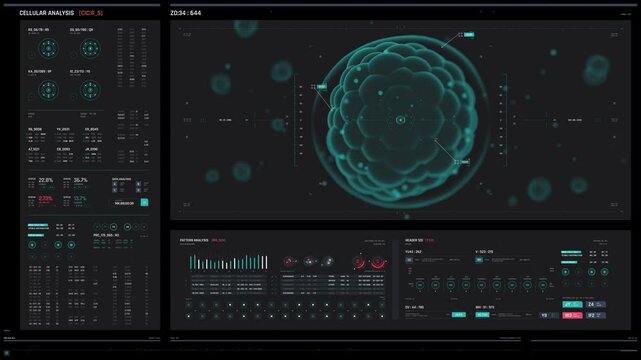Click the JR_0190 data block heading
The image size is (641, 360).
pos(92,150)
